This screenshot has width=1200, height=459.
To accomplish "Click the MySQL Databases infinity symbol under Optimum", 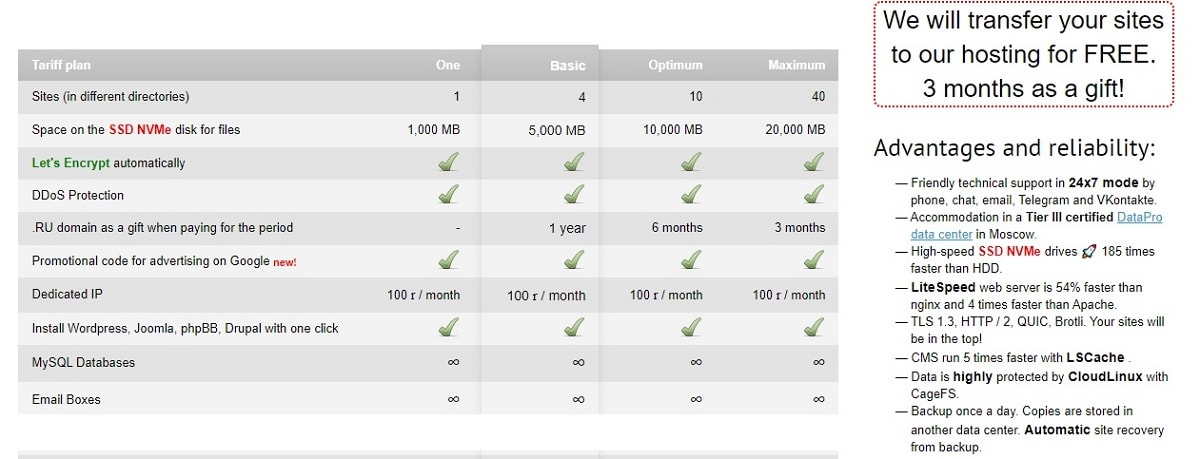I will point(696,362).
